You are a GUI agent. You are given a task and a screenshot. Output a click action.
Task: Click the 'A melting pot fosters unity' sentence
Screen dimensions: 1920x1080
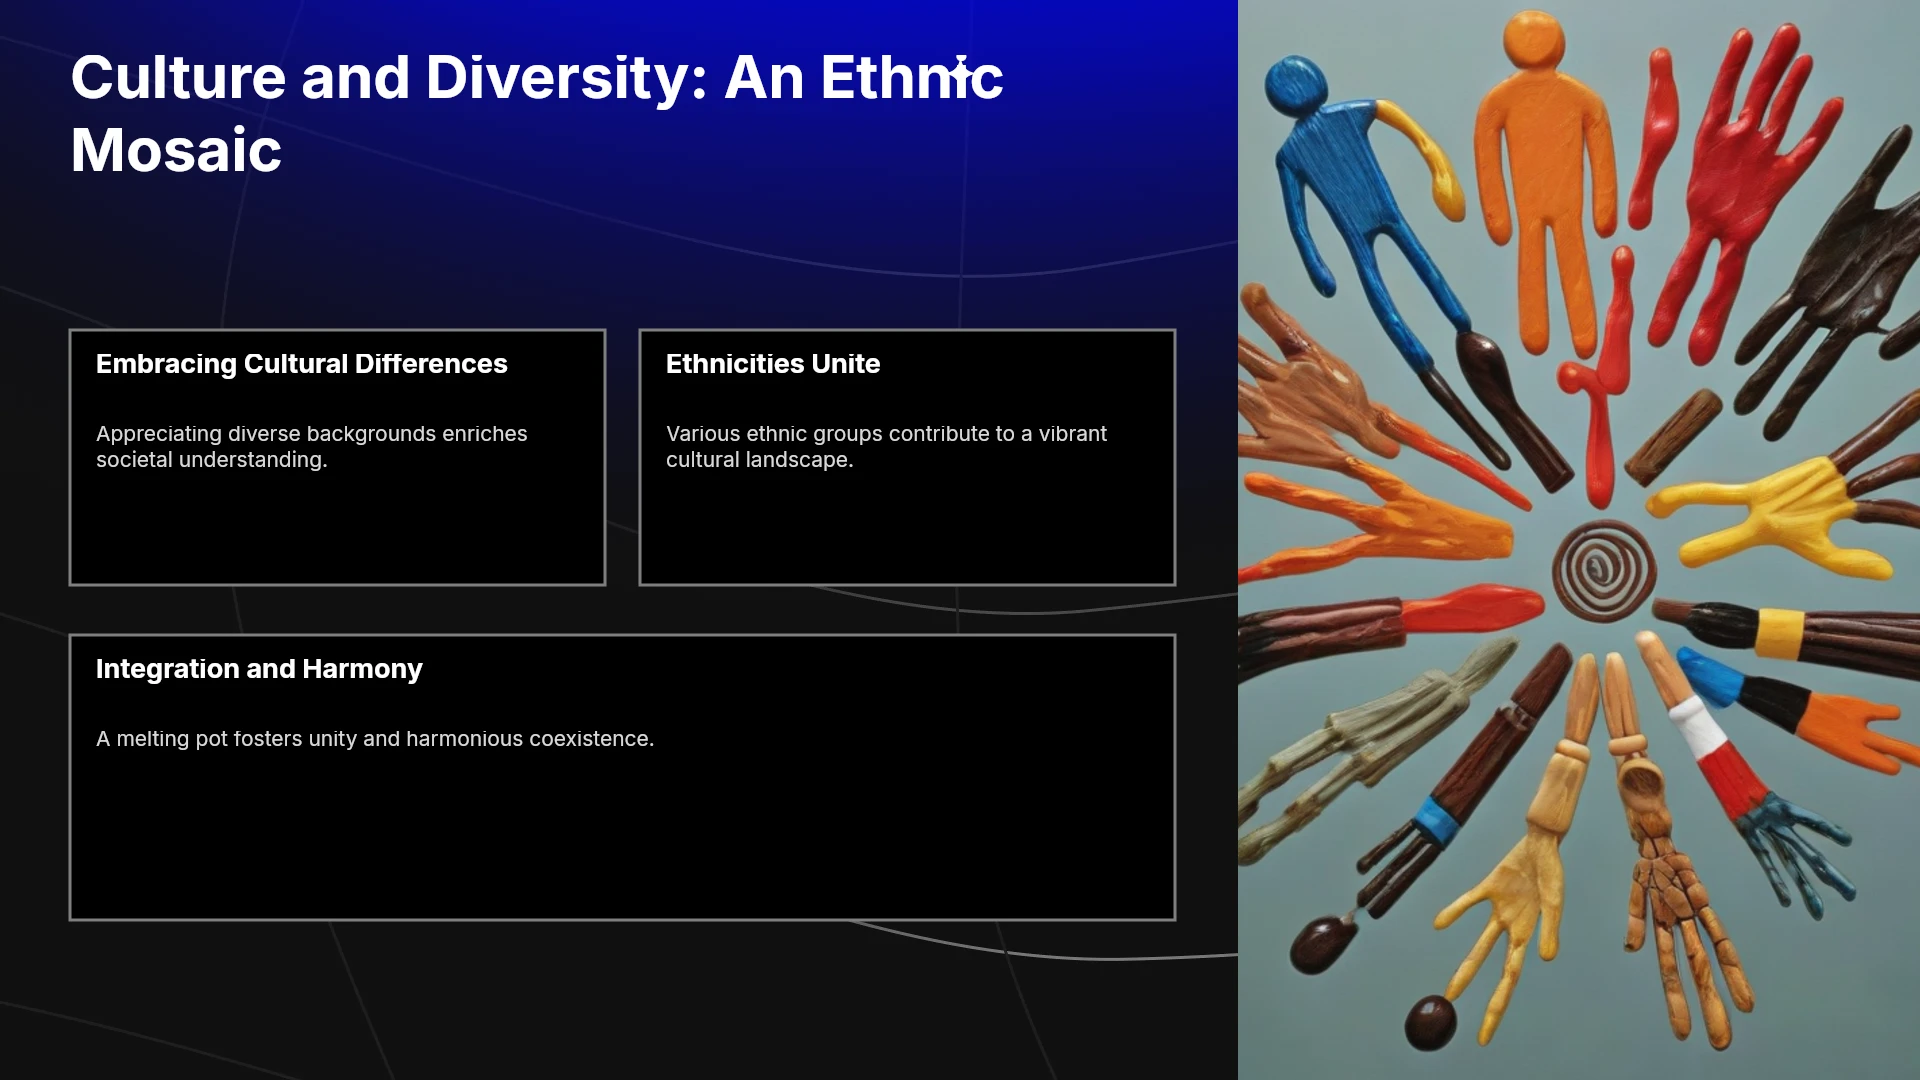[375, 739]
